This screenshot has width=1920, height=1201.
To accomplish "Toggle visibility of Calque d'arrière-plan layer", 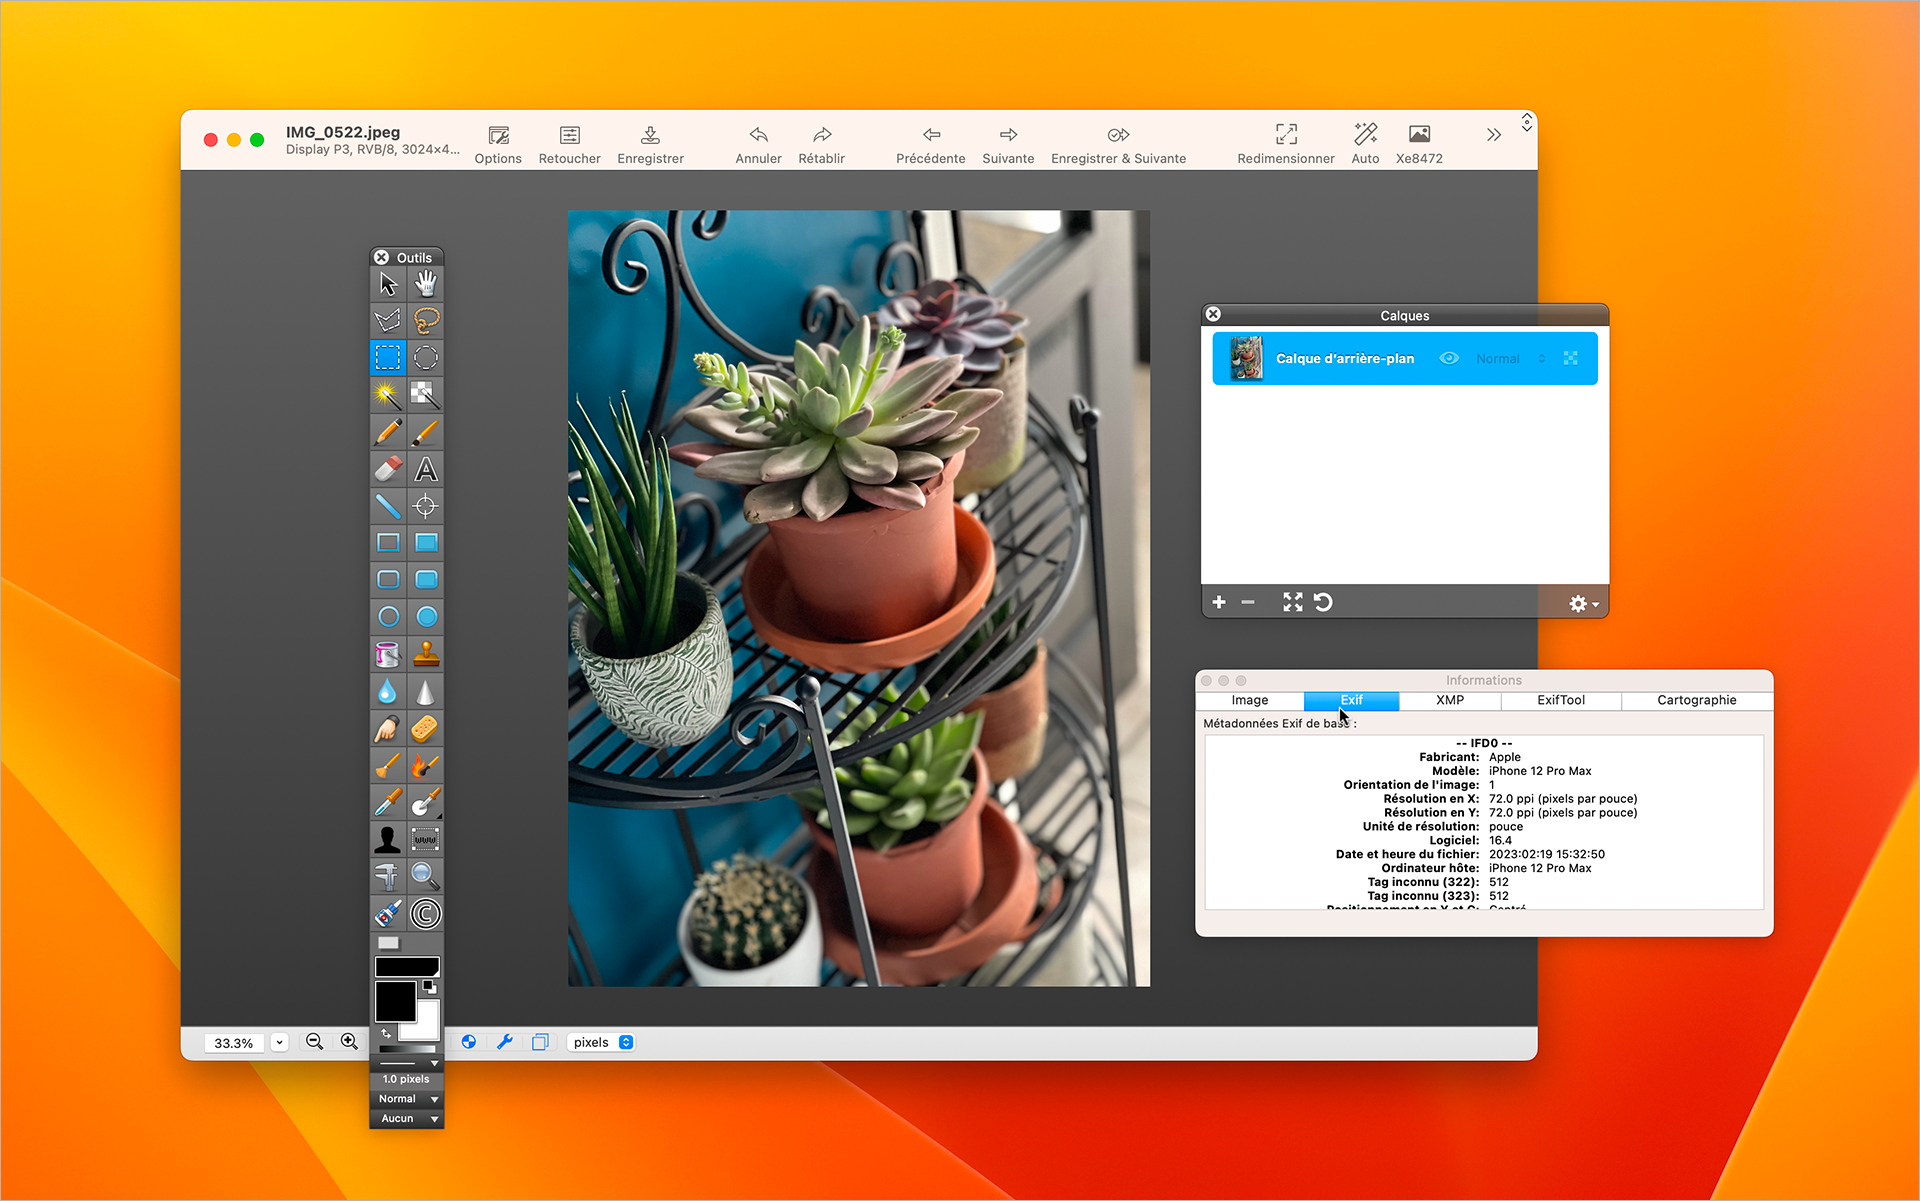I will (x=1449, y=359).
